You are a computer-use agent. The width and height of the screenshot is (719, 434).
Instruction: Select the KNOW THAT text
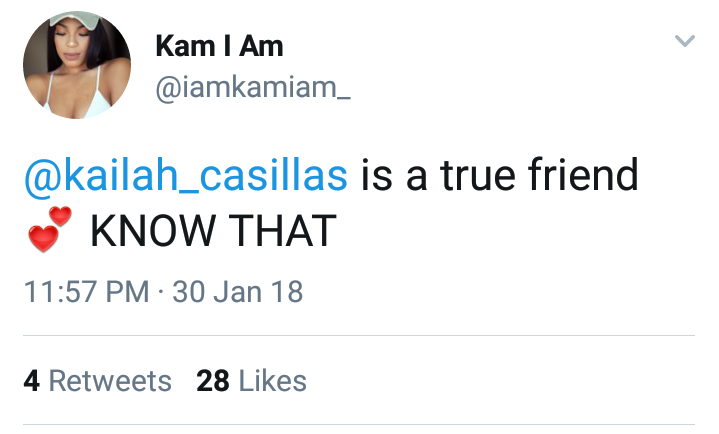[x=214, y=231]
